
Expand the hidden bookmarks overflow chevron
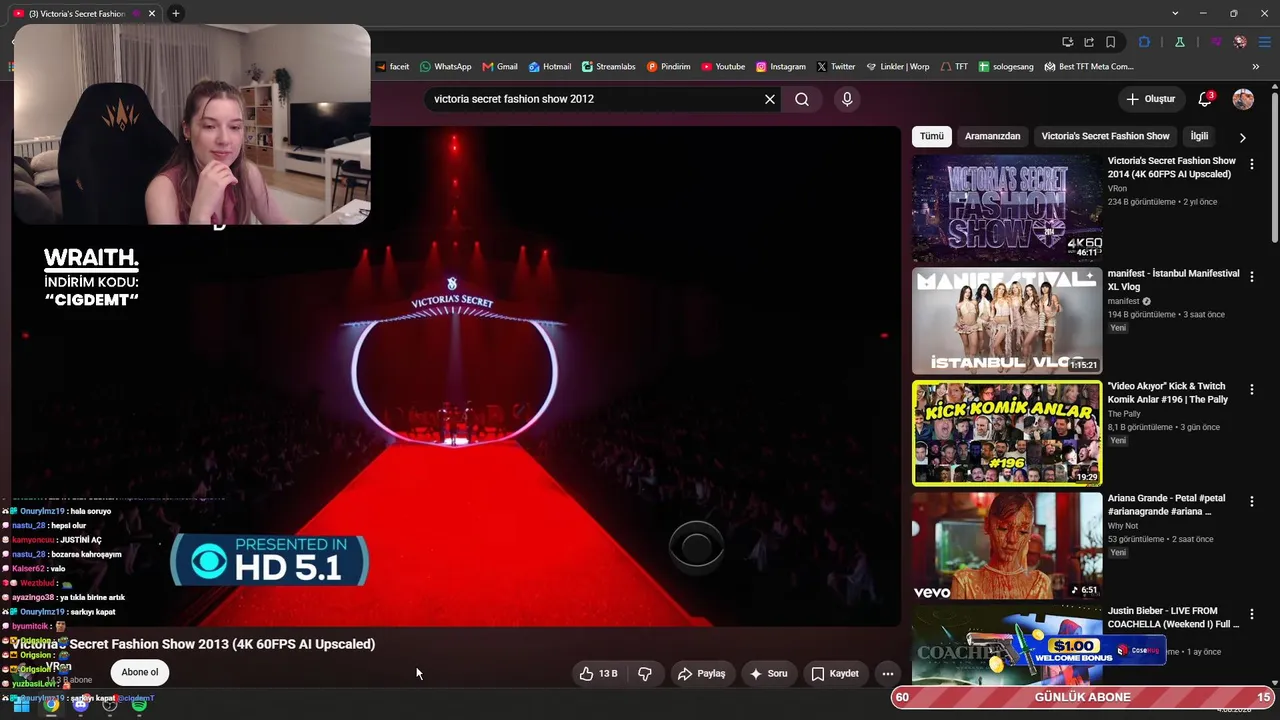1256,67
